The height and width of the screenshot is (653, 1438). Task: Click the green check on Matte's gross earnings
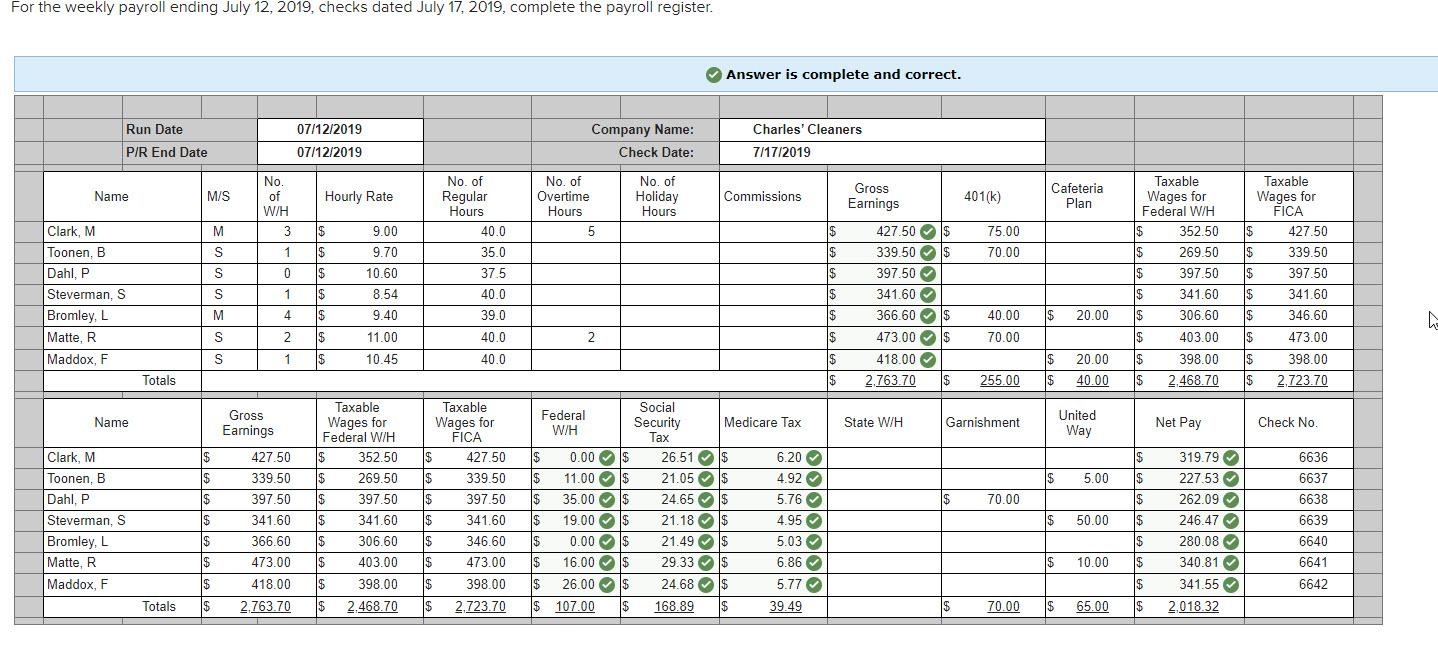pos(928,337)
